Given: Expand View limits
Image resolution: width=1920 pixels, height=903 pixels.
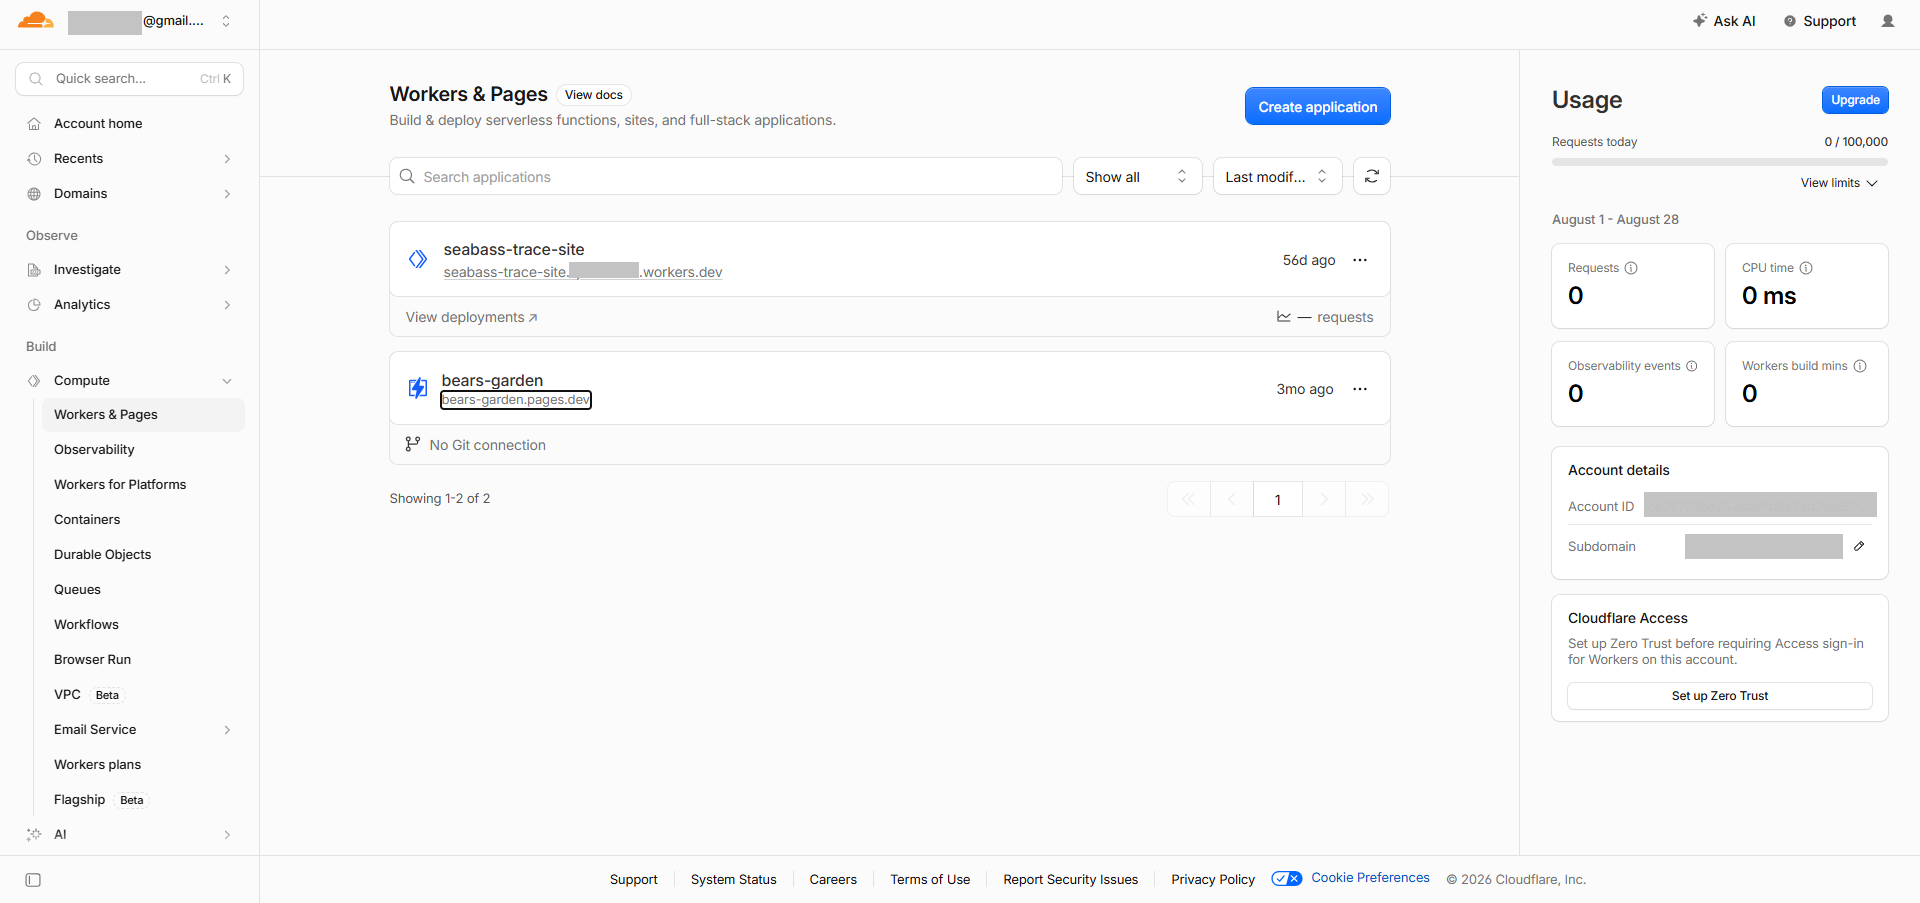Looking at the screenshot, I should tap(1839, 183).
